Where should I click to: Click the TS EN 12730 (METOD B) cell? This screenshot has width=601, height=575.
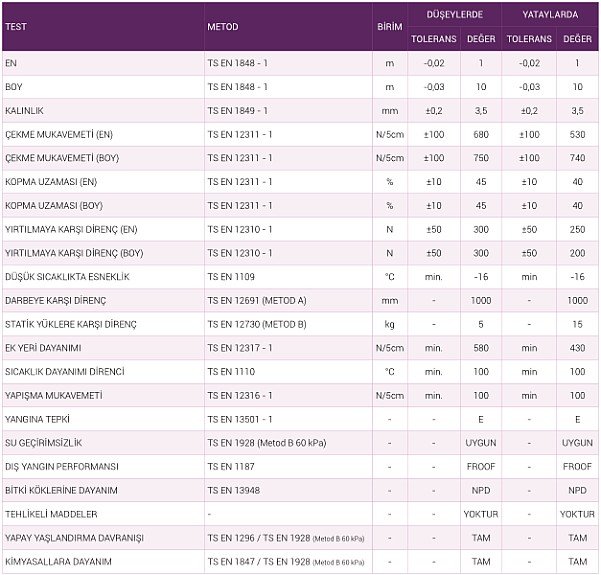257,325
